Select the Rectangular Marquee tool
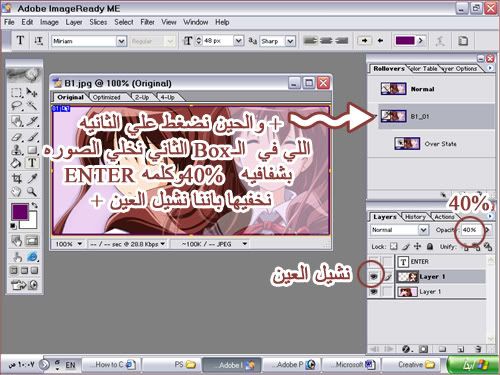This screenshot has height=375, width=500. [17, 92]
